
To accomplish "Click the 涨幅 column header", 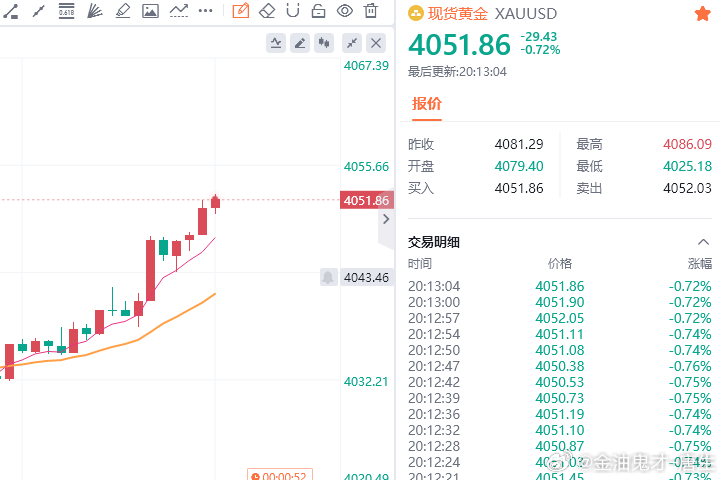I will pyautogui.click(x=700, y=264).
